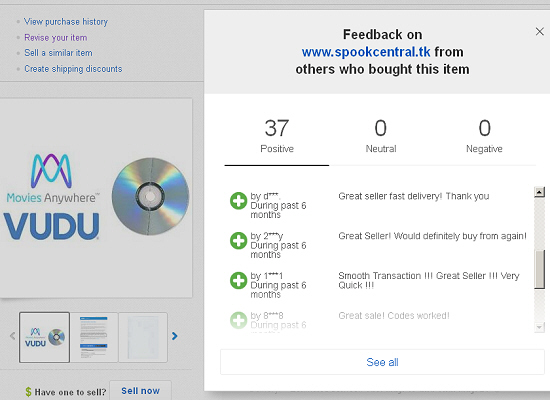
Task: Click green plus icon for buyer d***.
Action: click(239, 201)
